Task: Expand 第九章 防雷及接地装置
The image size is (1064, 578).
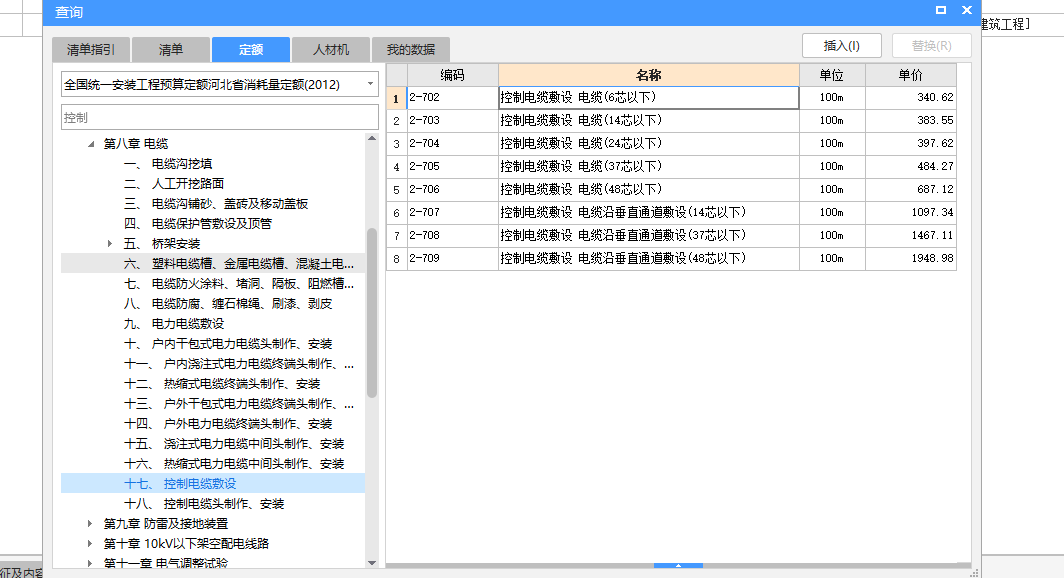Action: [90, 524]
